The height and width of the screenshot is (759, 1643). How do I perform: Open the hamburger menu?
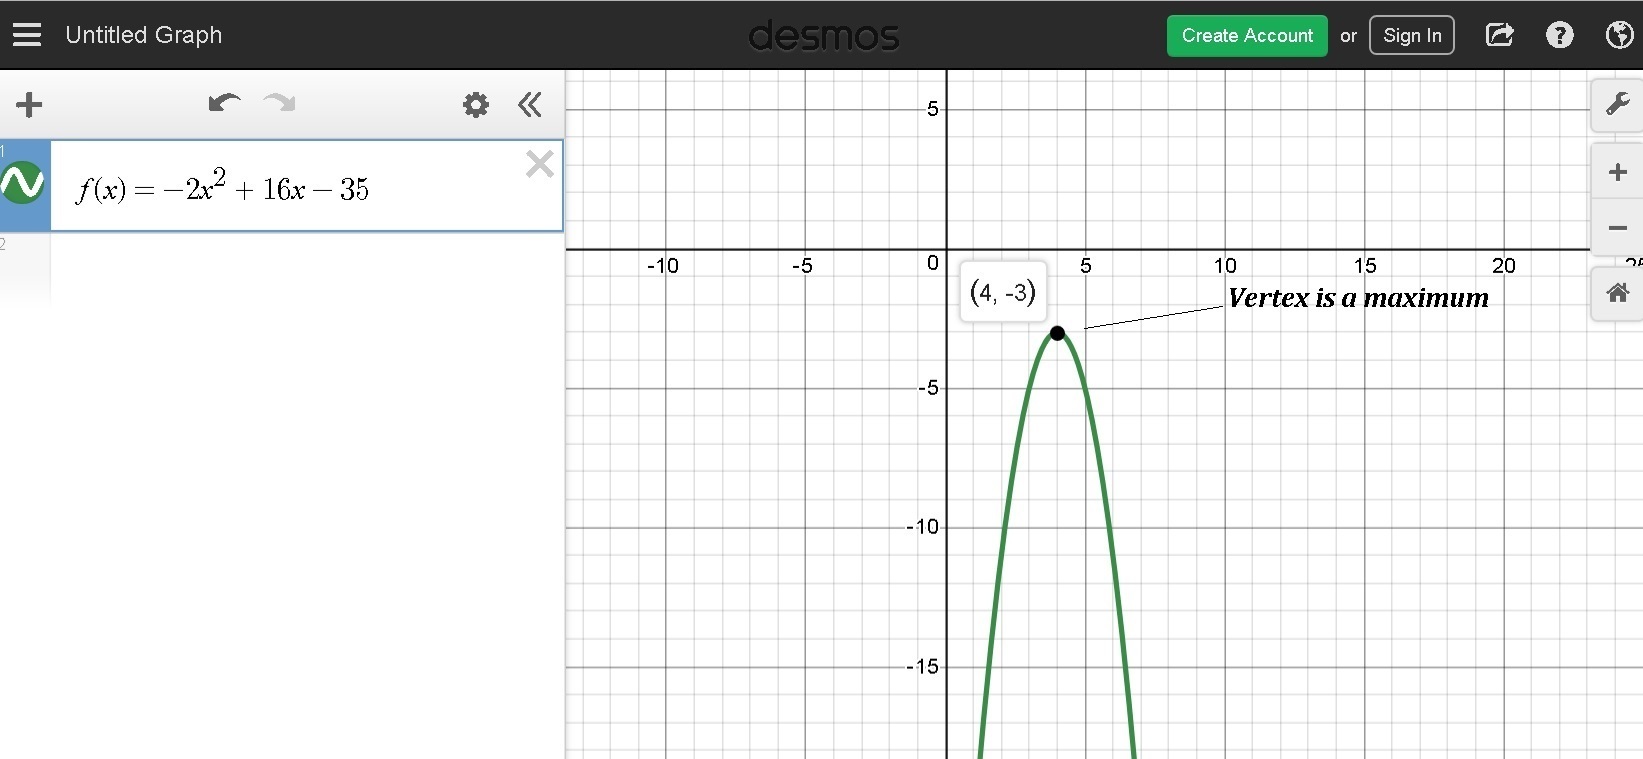27,35
